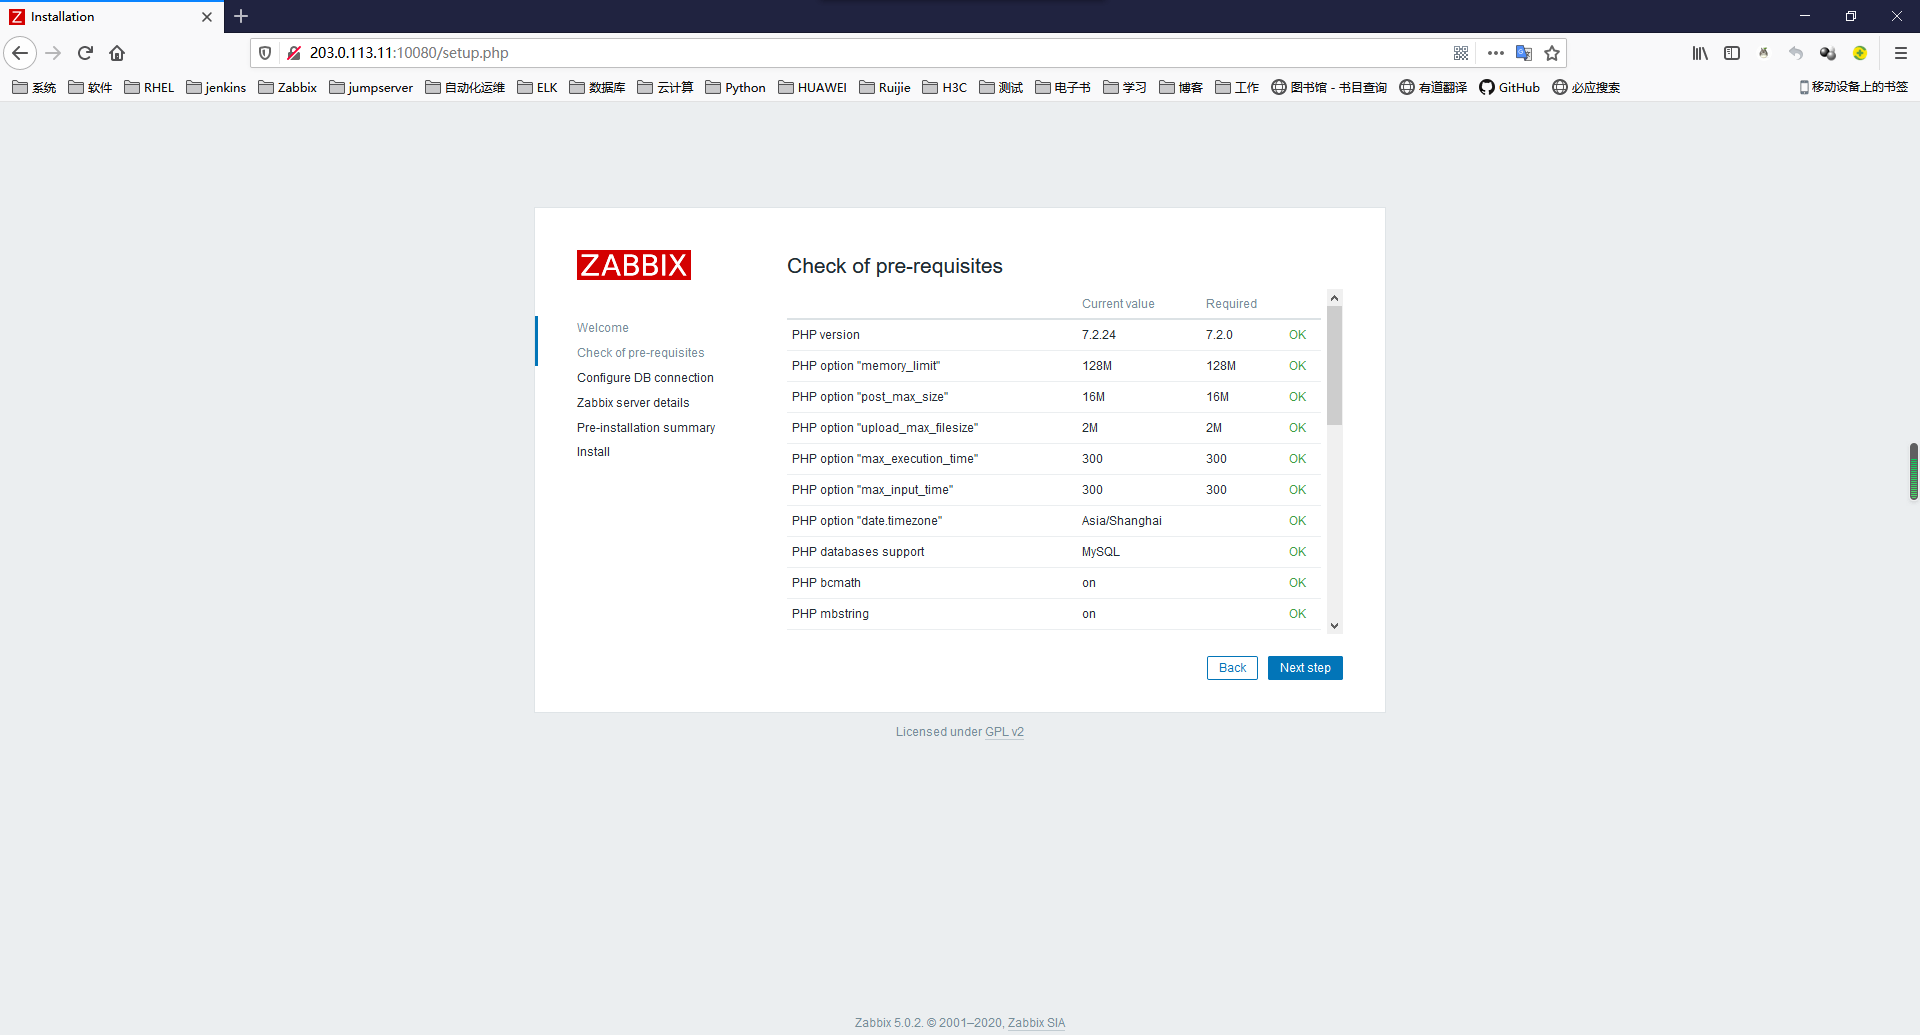
Task: Select the Installation browser tab
Action: [112, 17]
